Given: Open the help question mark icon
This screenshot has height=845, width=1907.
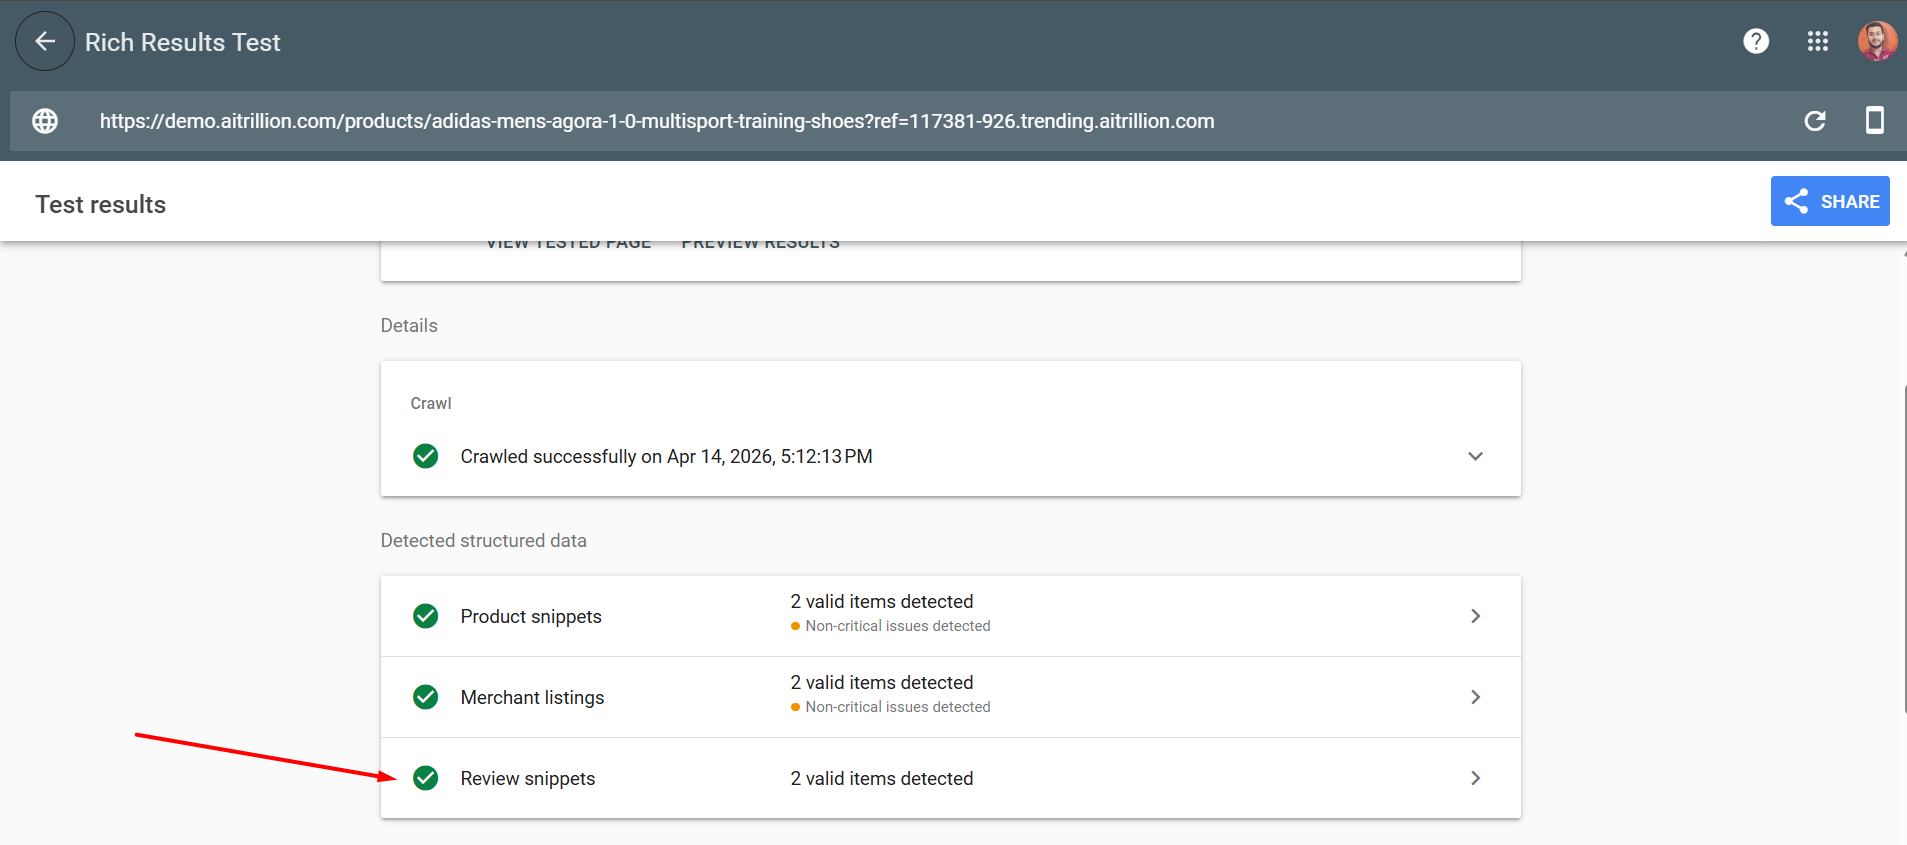Looking at the screenshot, I should coord(1756,41).
